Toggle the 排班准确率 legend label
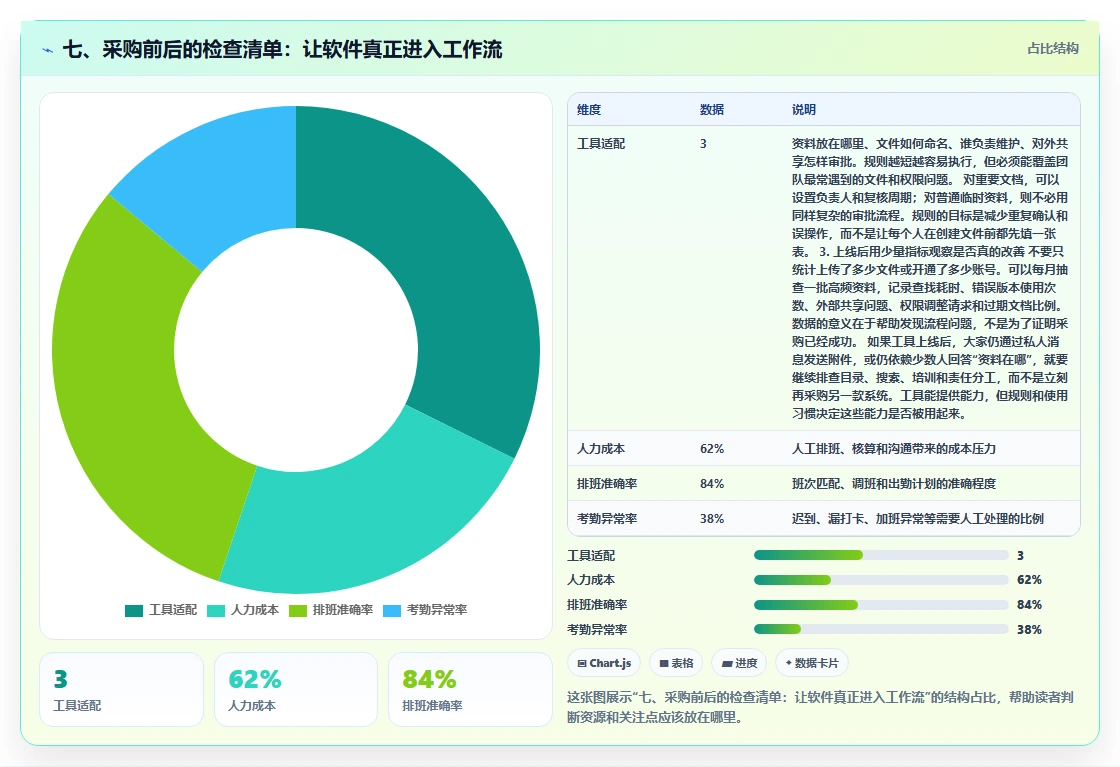 click(x=343, y=610)
